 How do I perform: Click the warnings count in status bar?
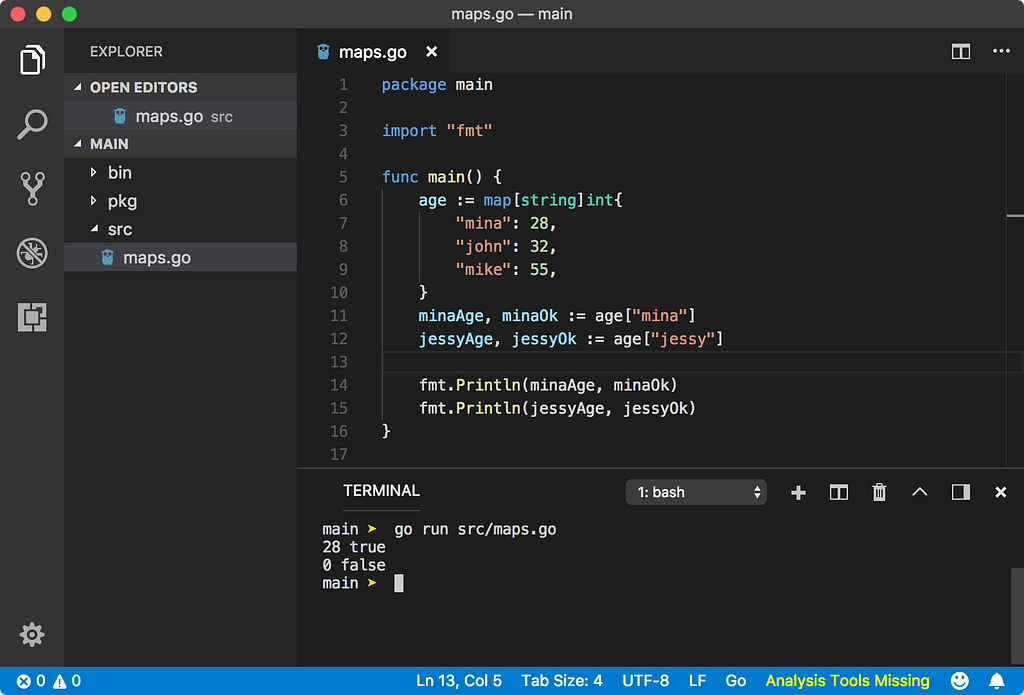[x=67, y=681]
